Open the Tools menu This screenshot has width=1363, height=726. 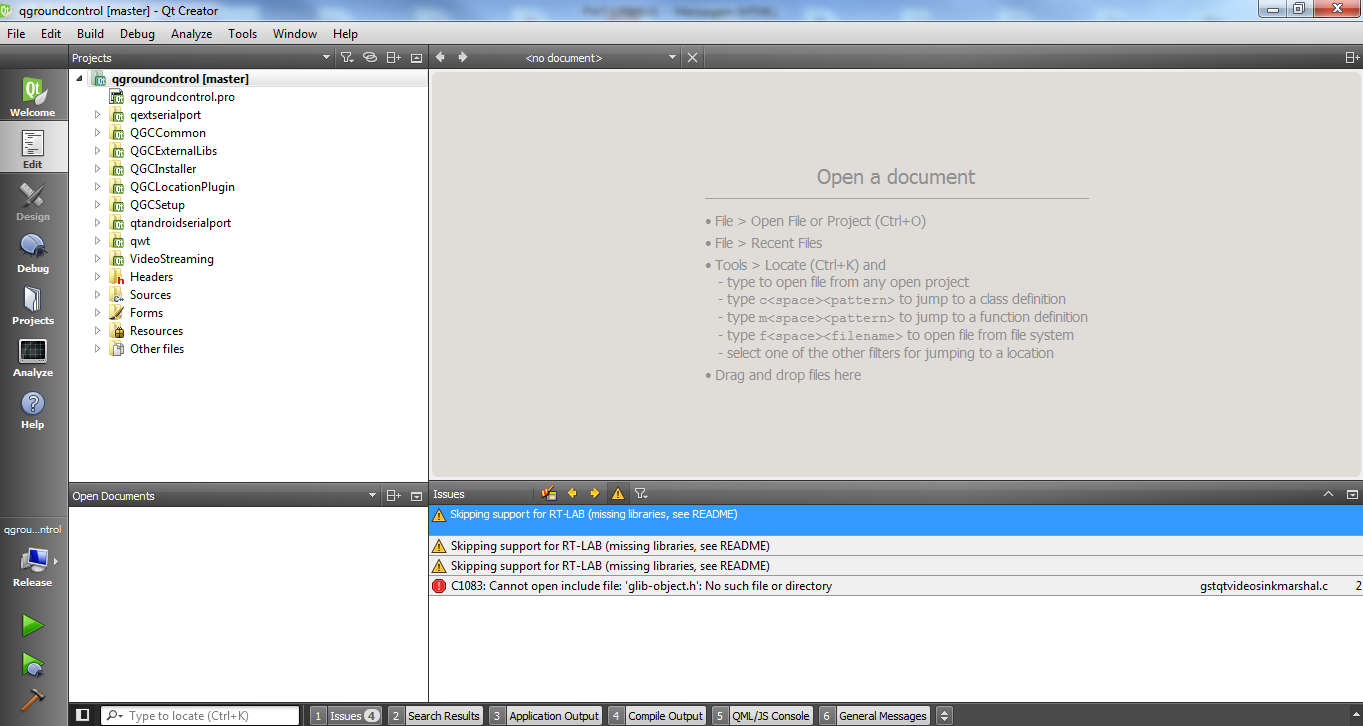[242, 33]
